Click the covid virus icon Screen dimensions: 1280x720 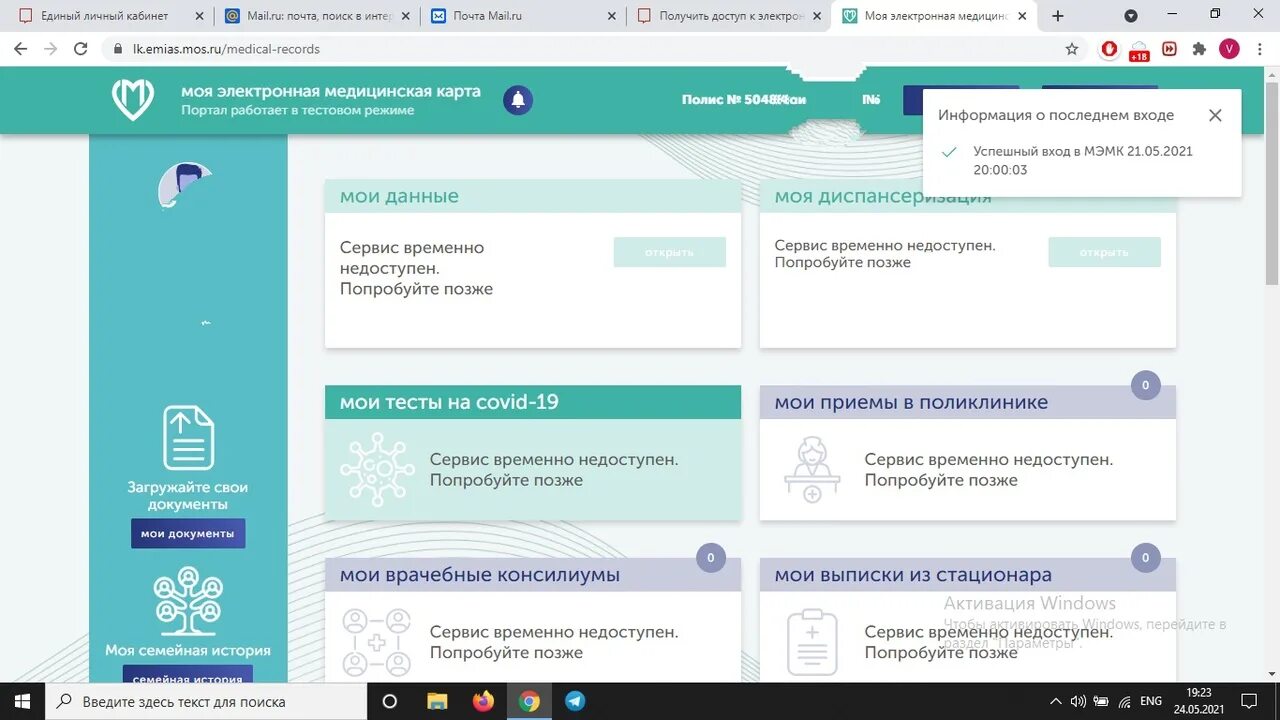tap(377, 470)
